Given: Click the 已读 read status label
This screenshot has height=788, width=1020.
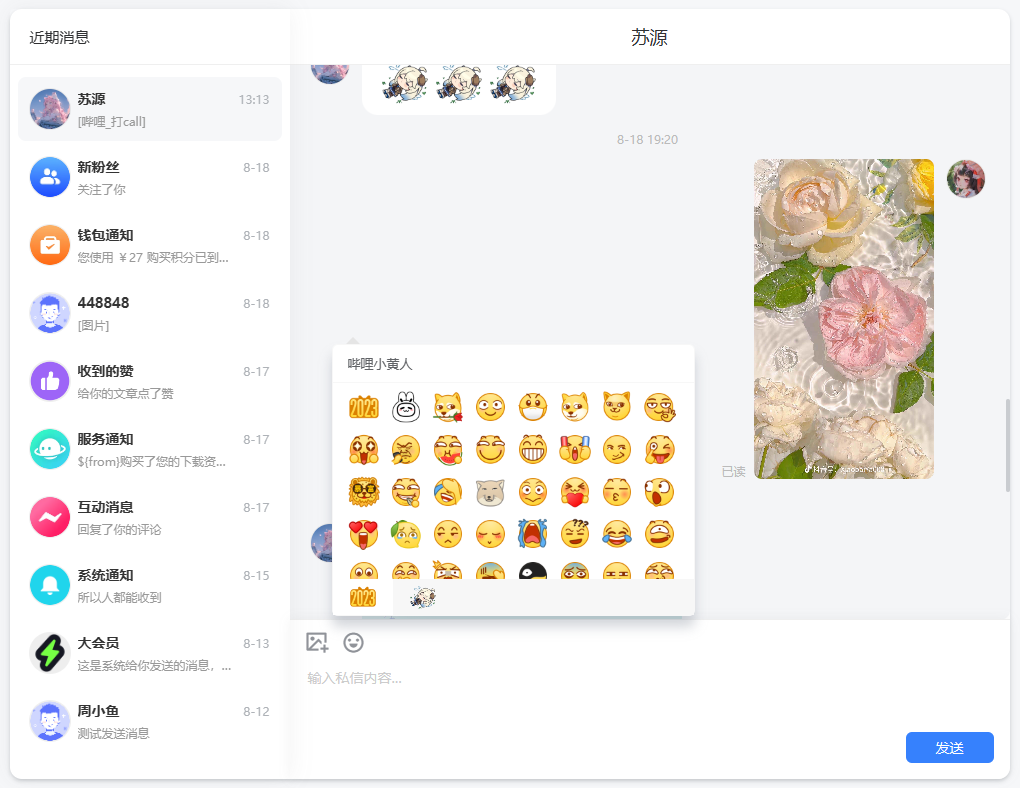Looking at the screenshot, I should point(733,471).
